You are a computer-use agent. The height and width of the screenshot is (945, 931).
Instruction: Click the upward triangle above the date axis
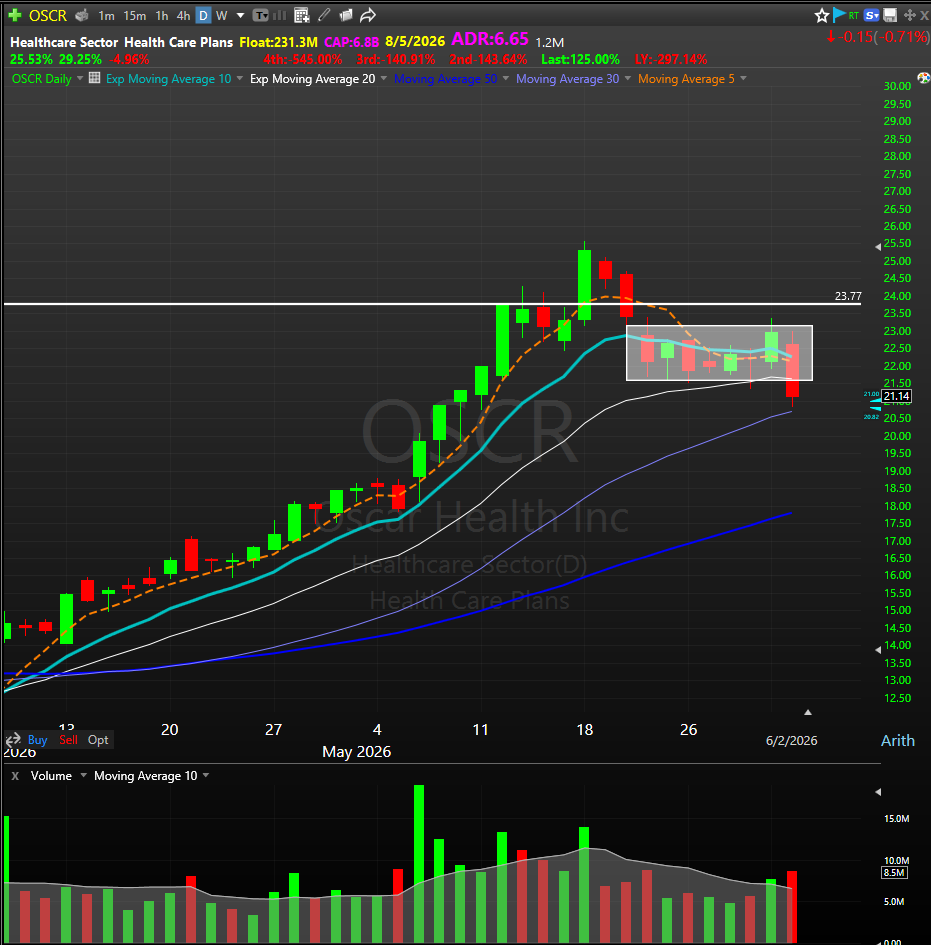807,712
